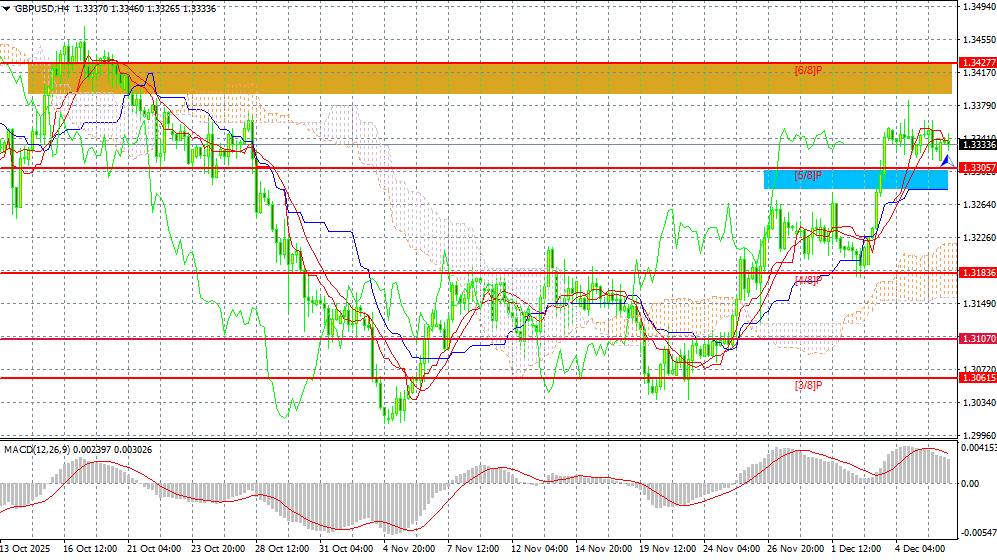Click the MACD scale value -0.00547
Image resolution: width=997 pixels, height=560 pixels.
coord(979,533)
